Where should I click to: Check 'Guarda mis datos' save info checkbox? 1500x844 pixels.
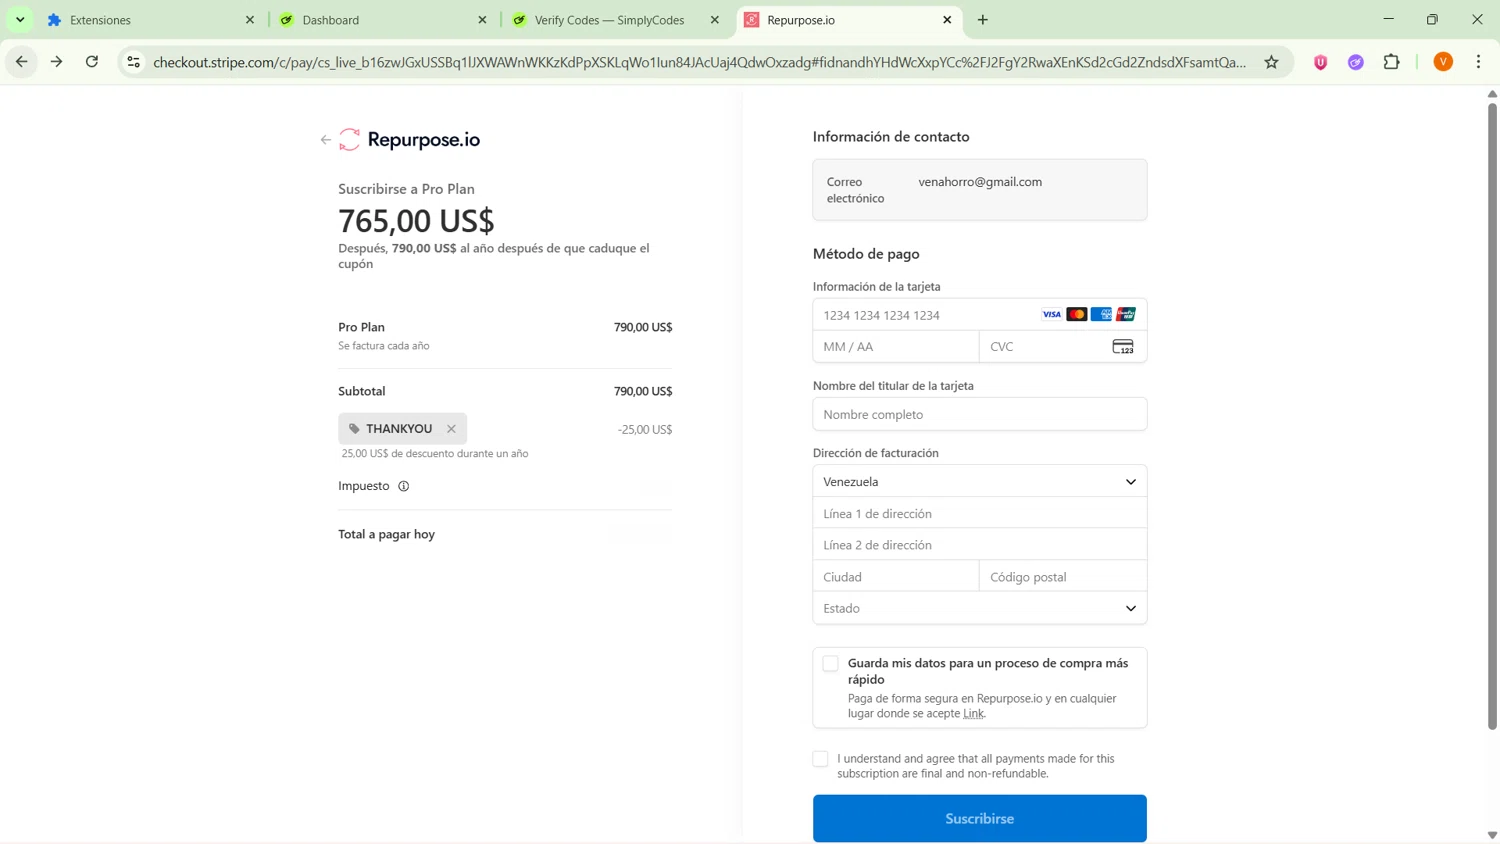(x=830, y=664)
